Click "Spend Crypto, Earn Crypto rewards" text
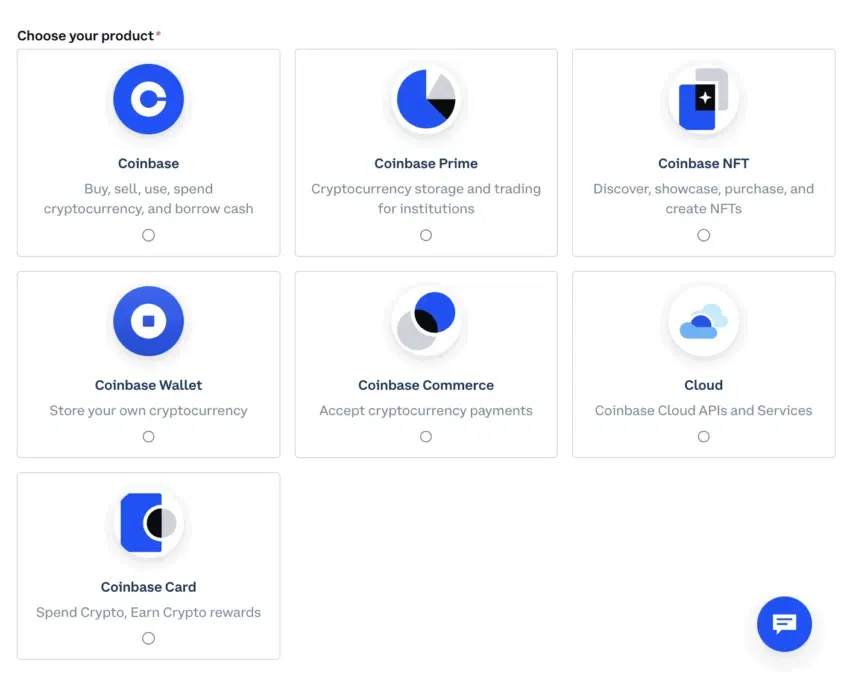This screenshot has width=850, height=676. [x=148, y=612]
